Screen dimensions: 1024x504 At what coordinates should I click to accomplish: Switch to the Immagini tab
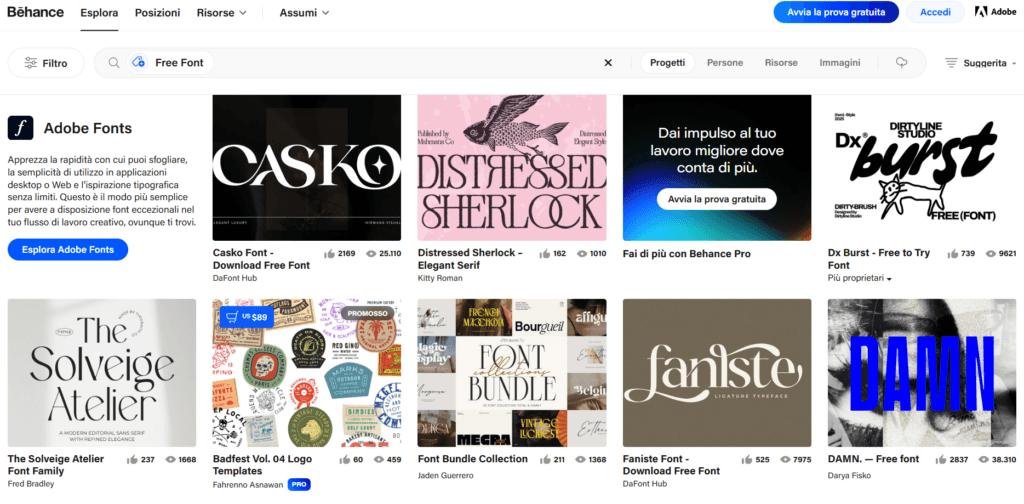pyautogui.click(x=840, y=63)
